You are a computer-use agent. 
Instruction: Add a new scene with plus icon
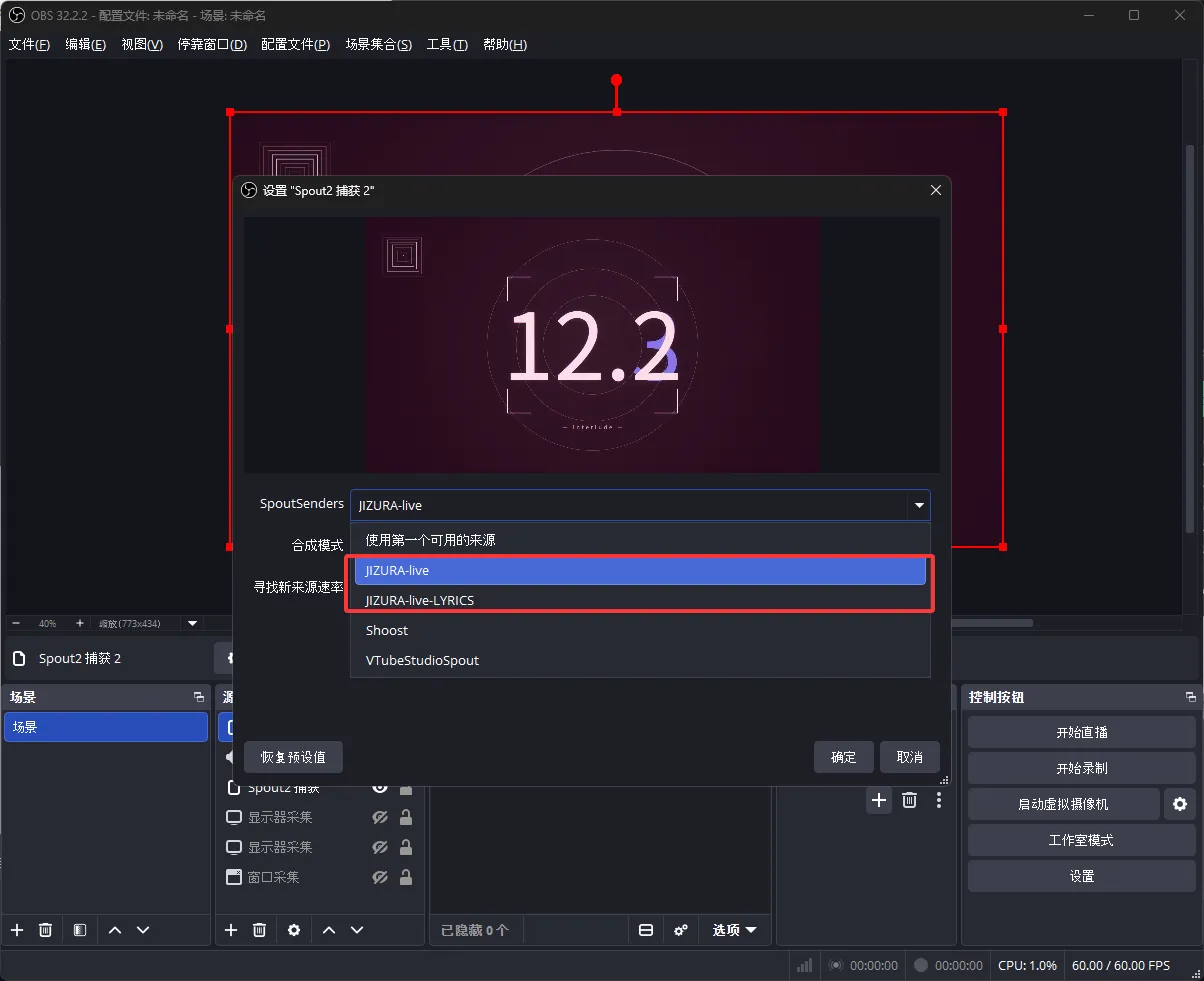(x=17, y=930)
